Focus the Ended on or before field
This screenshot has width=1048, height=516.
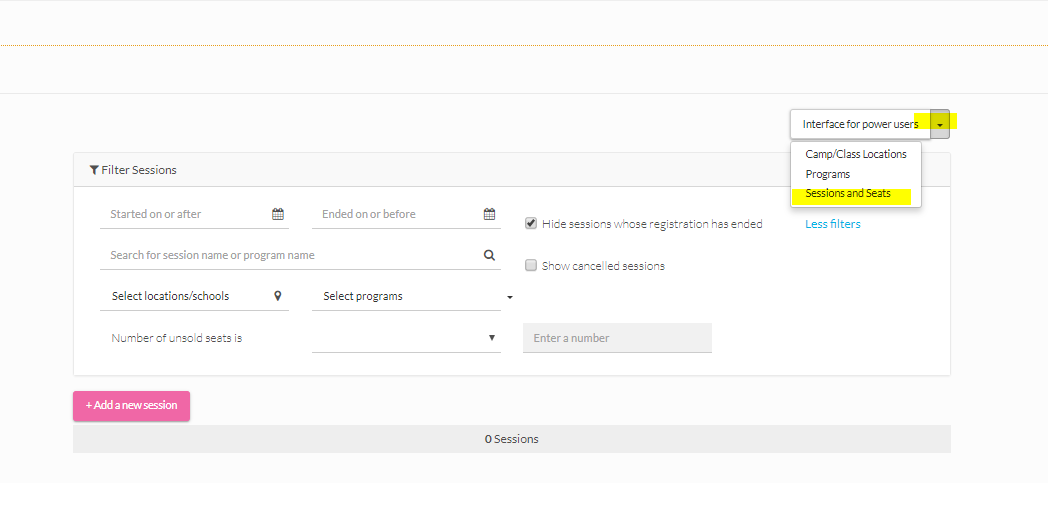point(398,214)
